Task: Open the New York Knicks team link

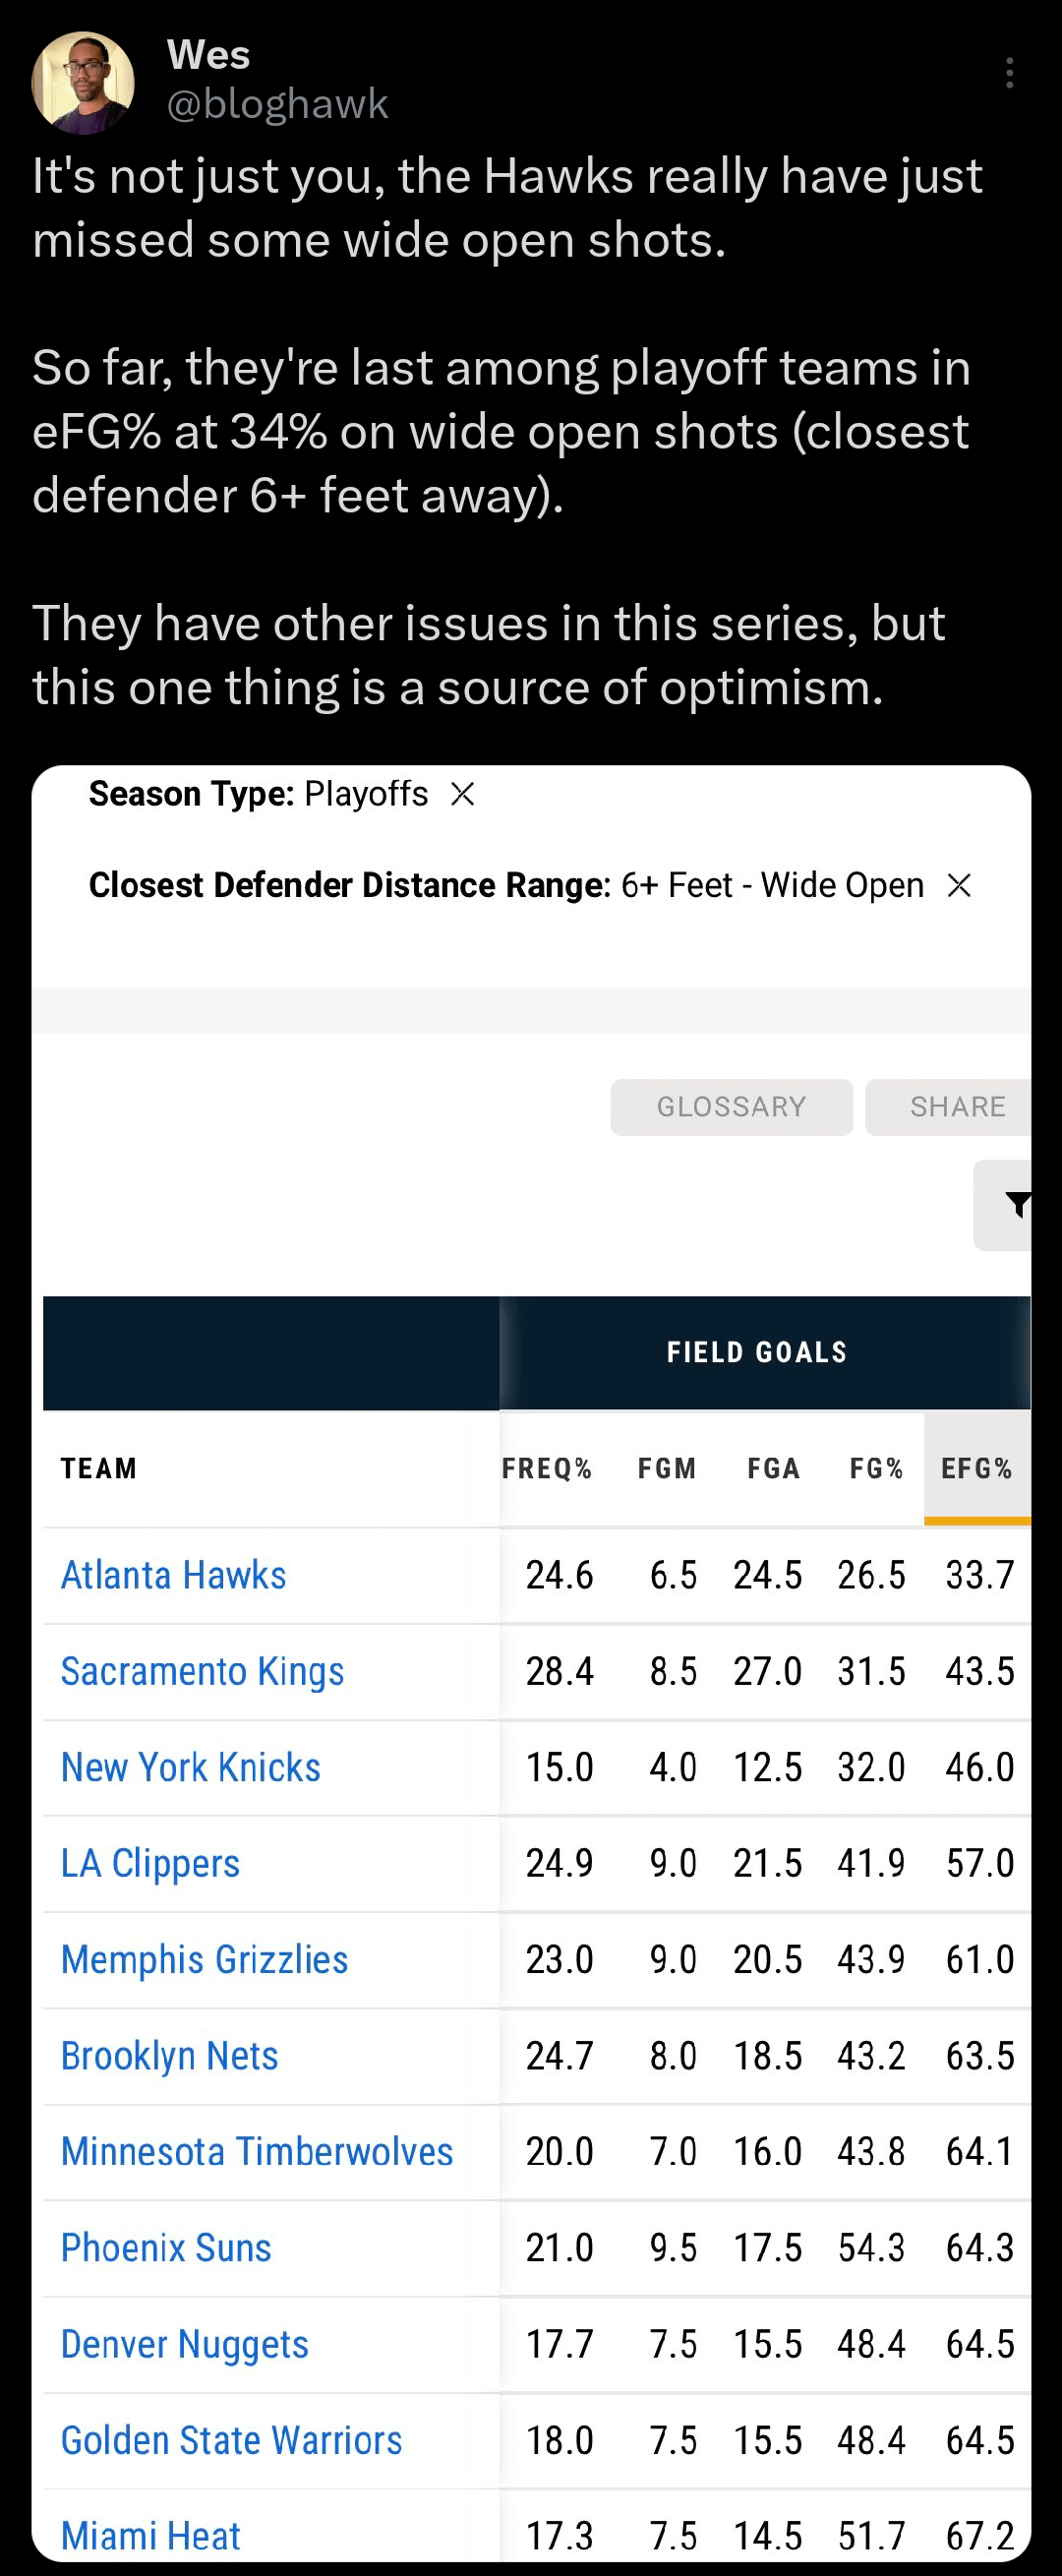Action: [191, 1767]
